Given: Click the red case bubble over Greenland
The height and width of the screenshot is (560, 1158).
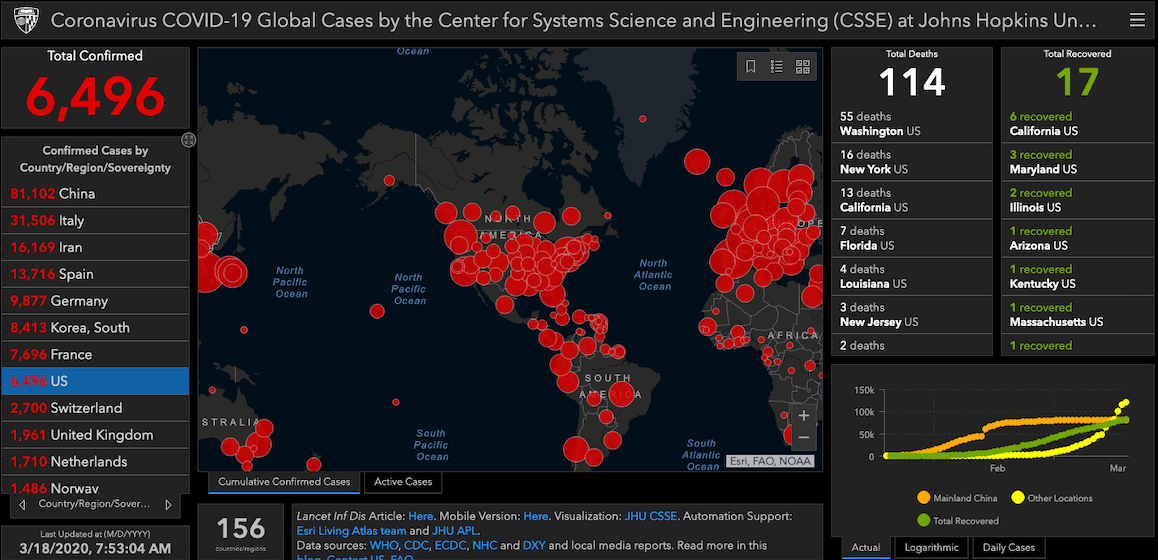Looking at the screenshot, I should pyautogui.click(x=643, y=118).
